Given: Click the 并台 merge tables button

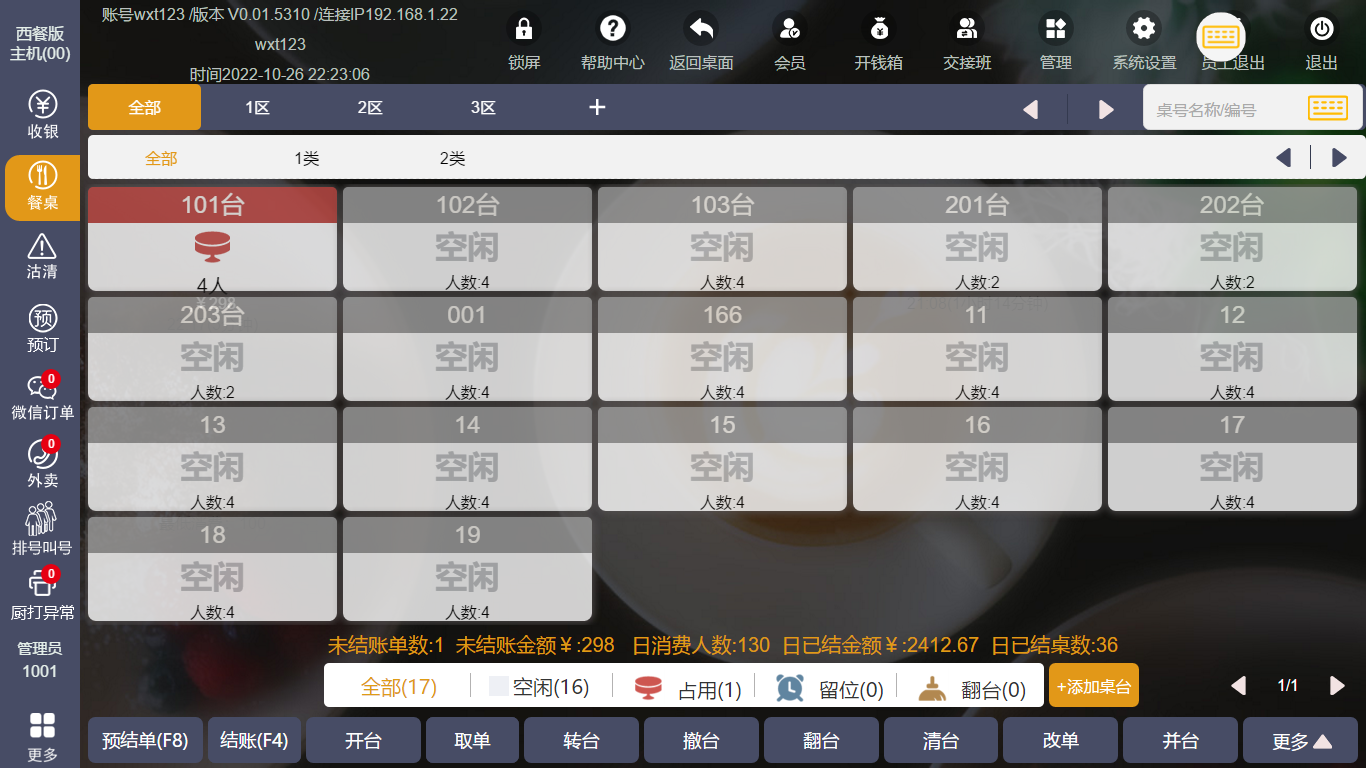Looking at the screenshot, I should click(x=1180, y=741).
